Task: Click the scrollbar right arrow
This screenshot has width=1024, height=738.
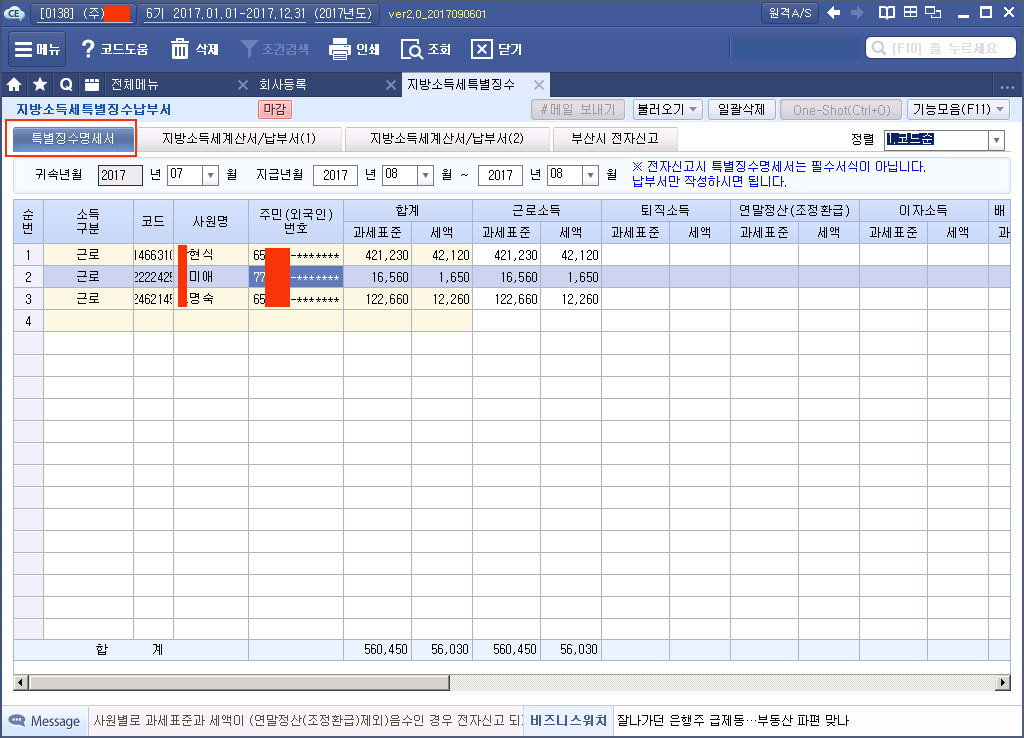Action: pos(1002,683)
